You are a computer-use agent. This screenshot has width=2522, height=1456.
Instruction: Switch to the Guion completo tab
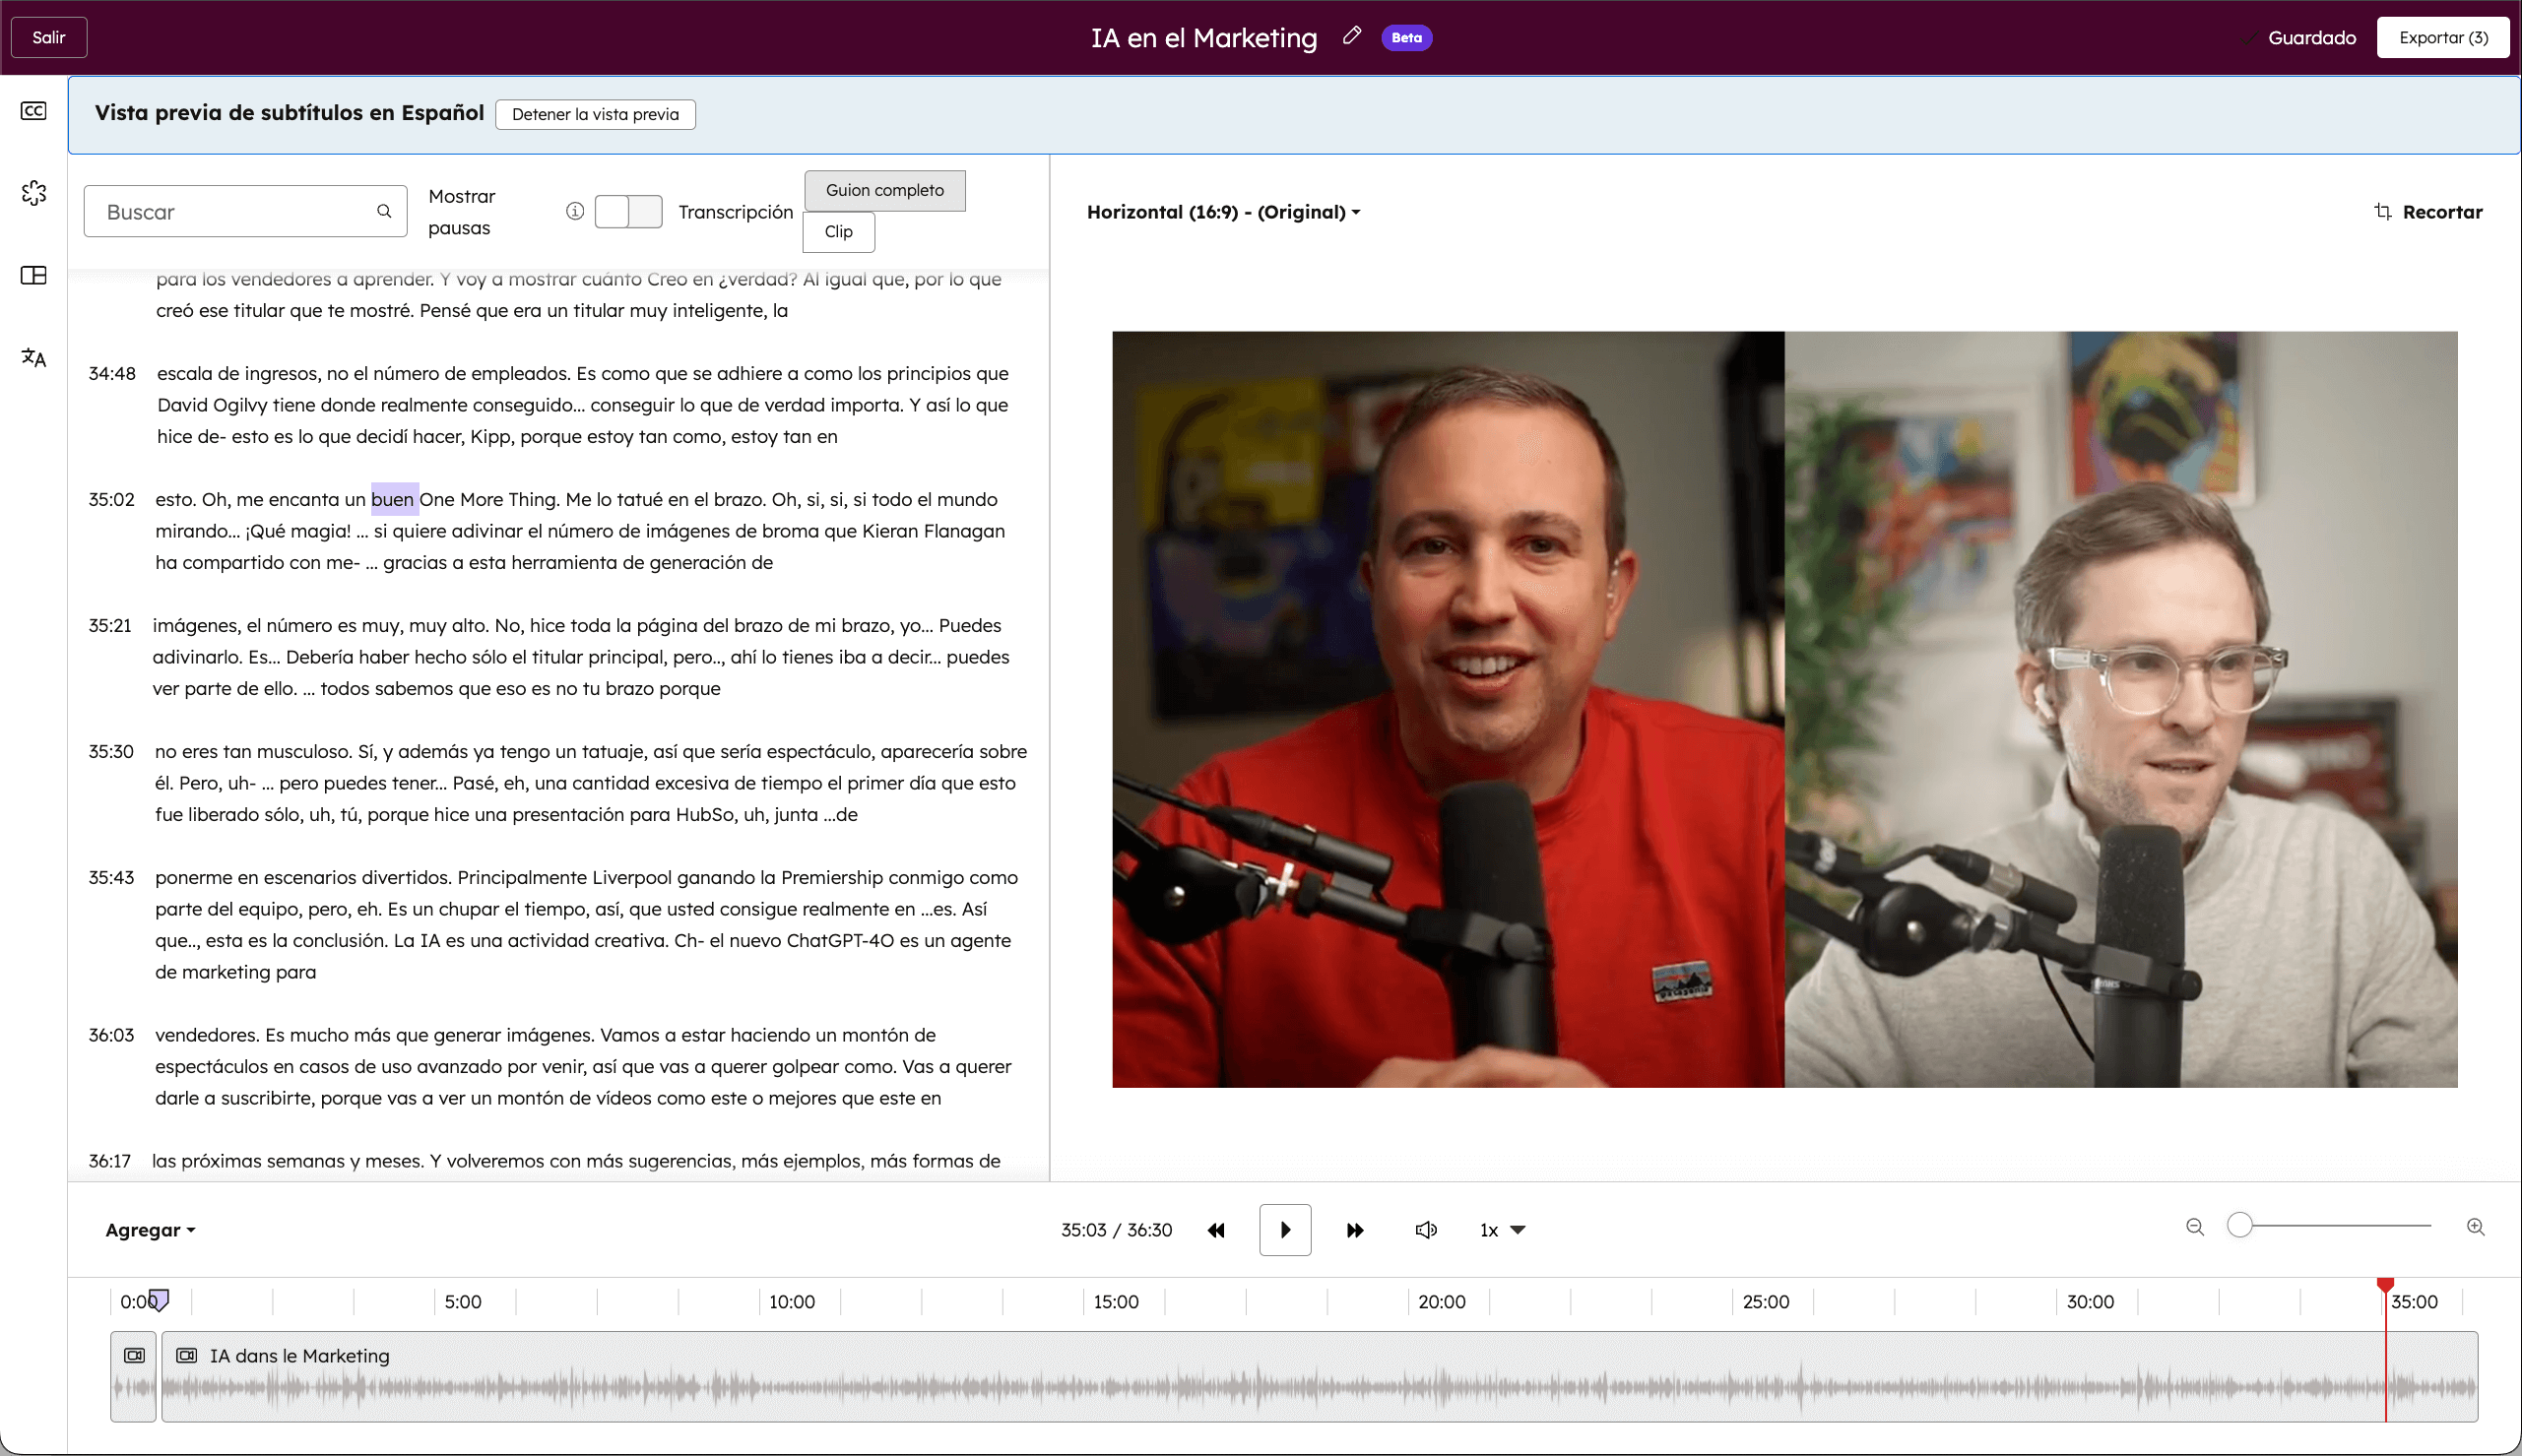tap(884, 190)
